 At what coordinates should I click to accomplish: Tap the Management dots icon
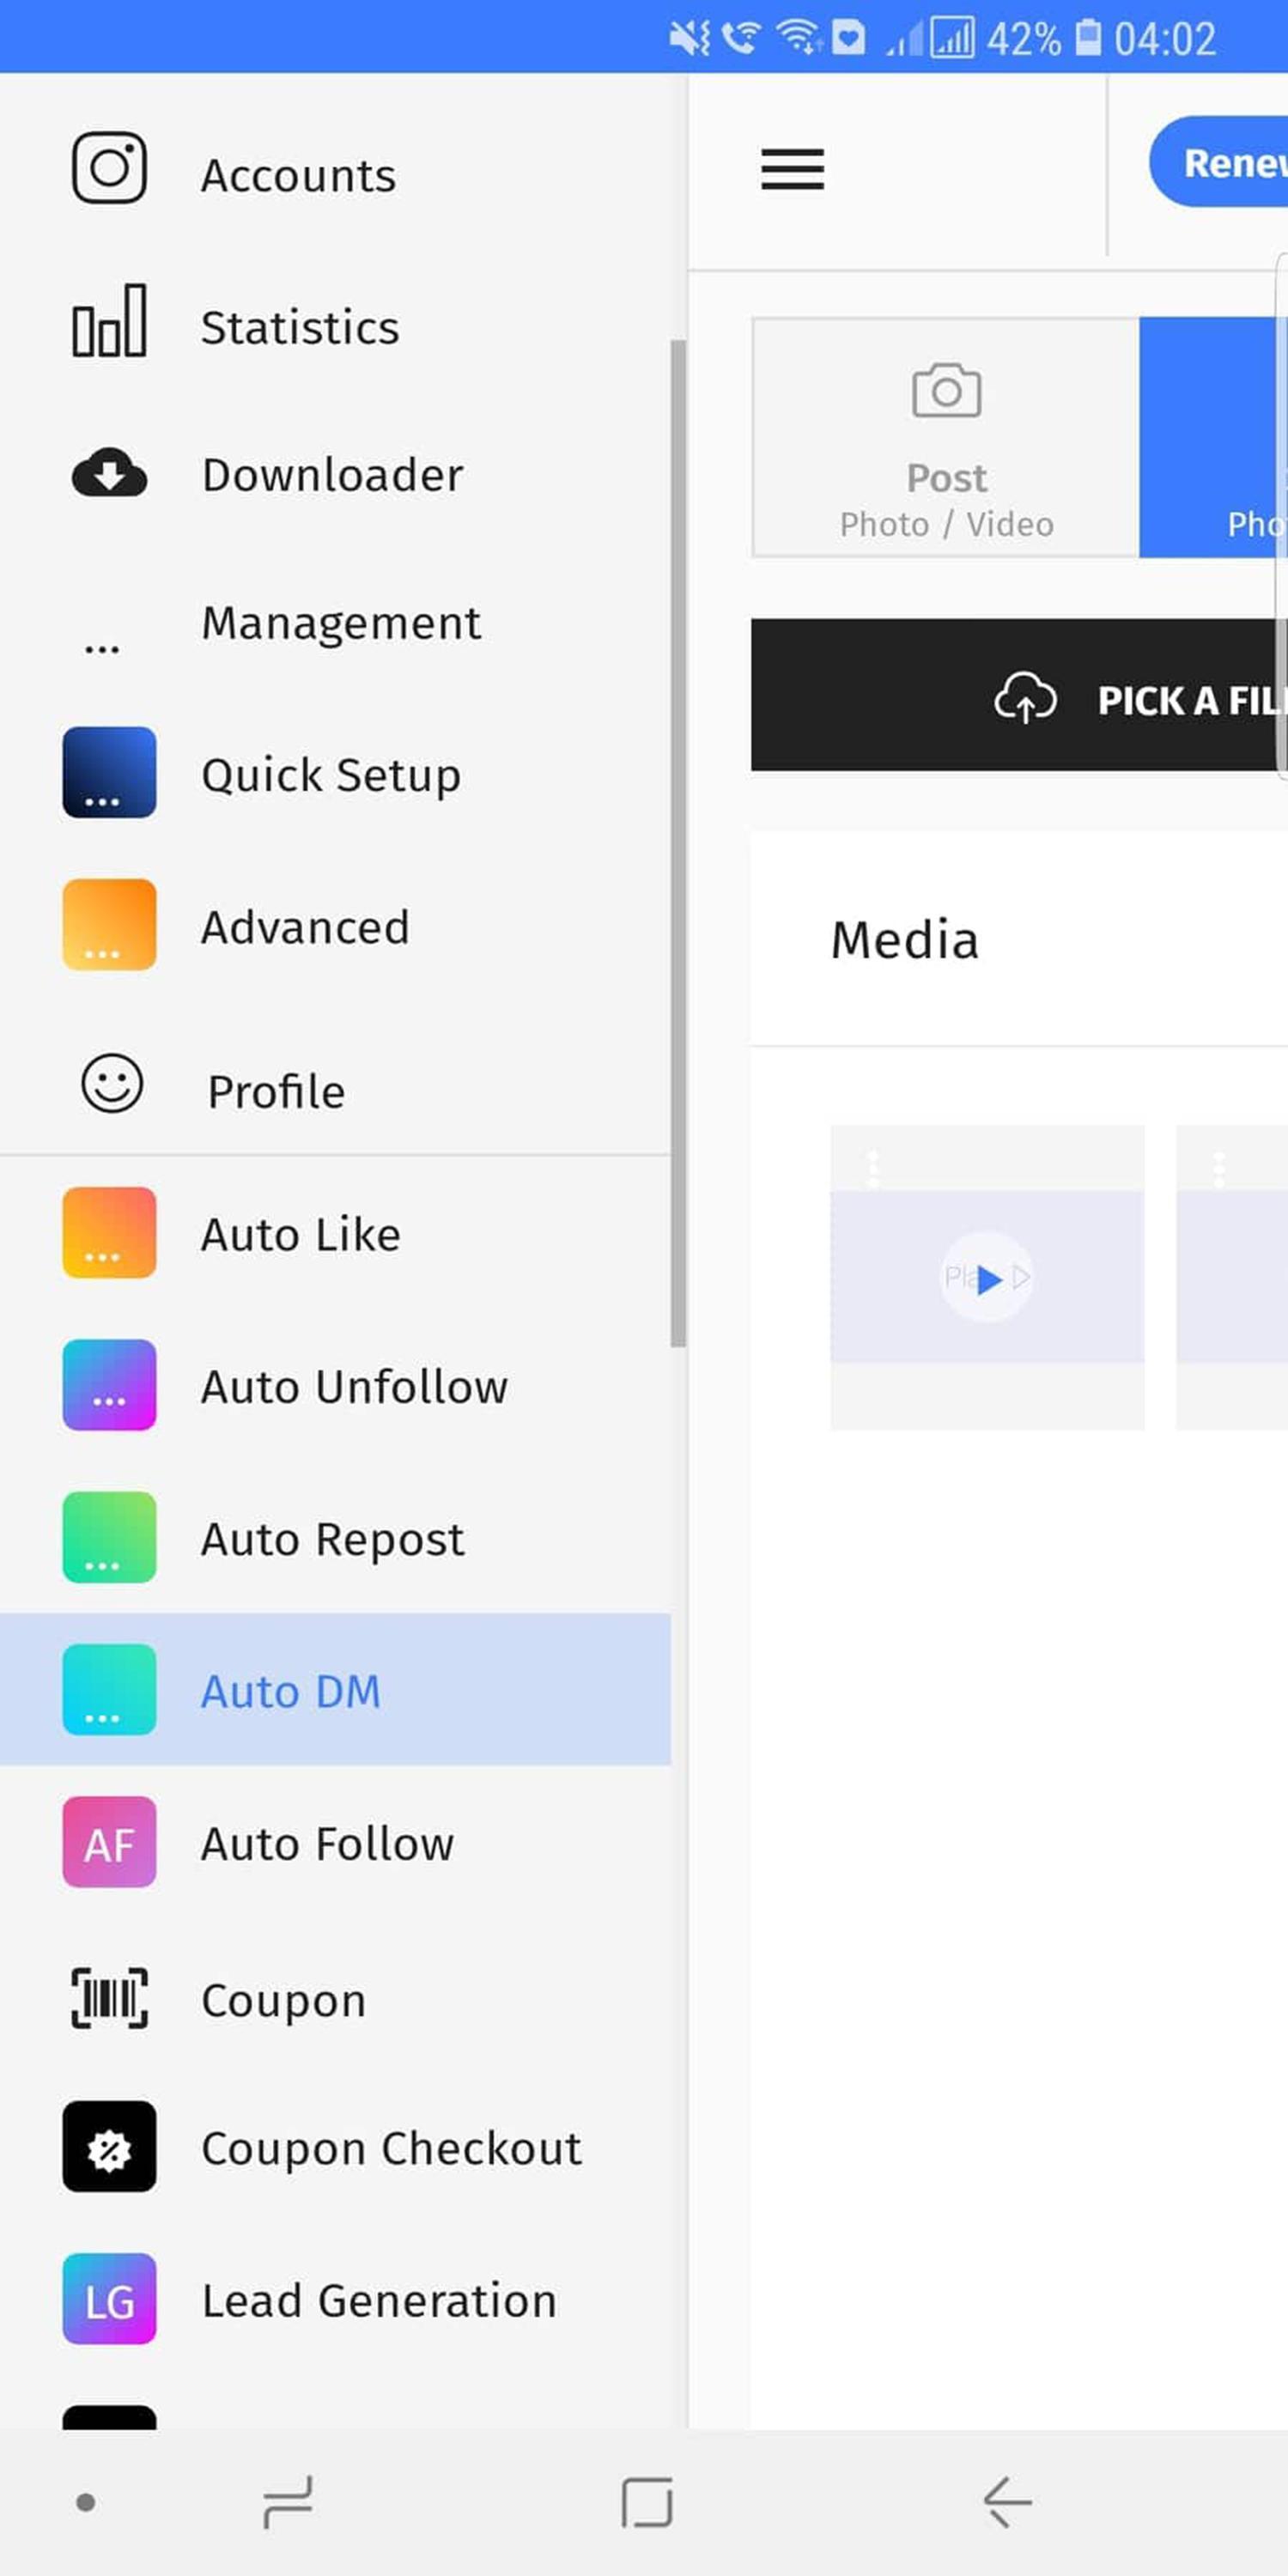tap(102, 649)
